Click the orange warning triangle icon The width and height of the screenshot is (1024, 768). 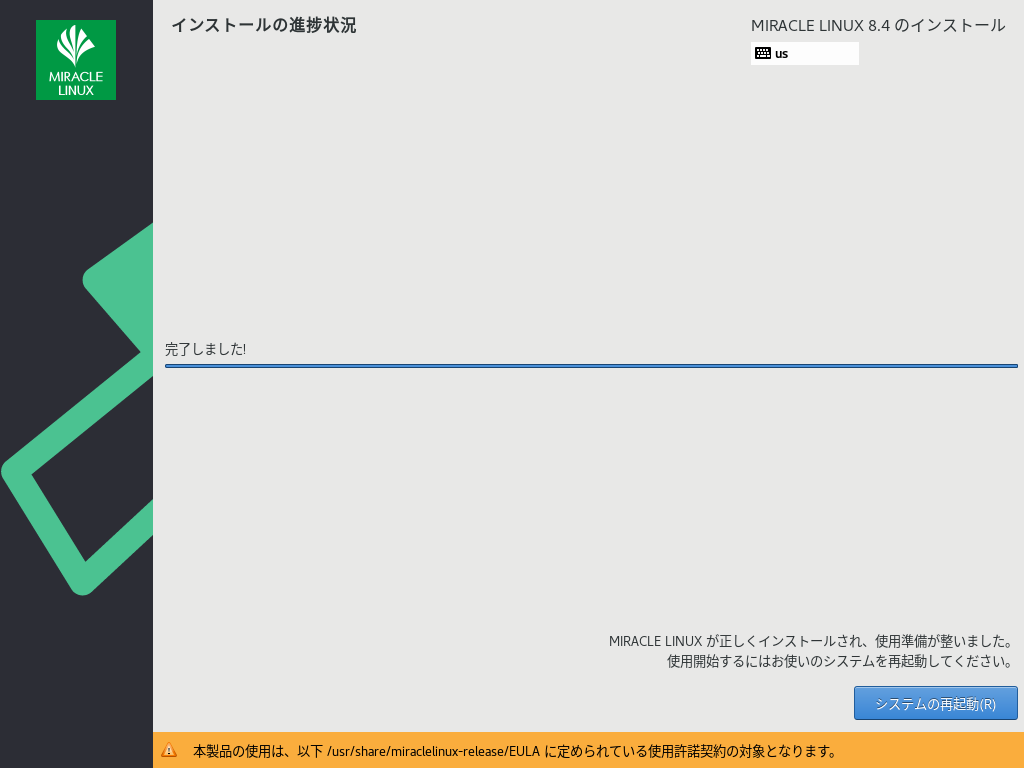pyautogui.click(x=169, y=750)
